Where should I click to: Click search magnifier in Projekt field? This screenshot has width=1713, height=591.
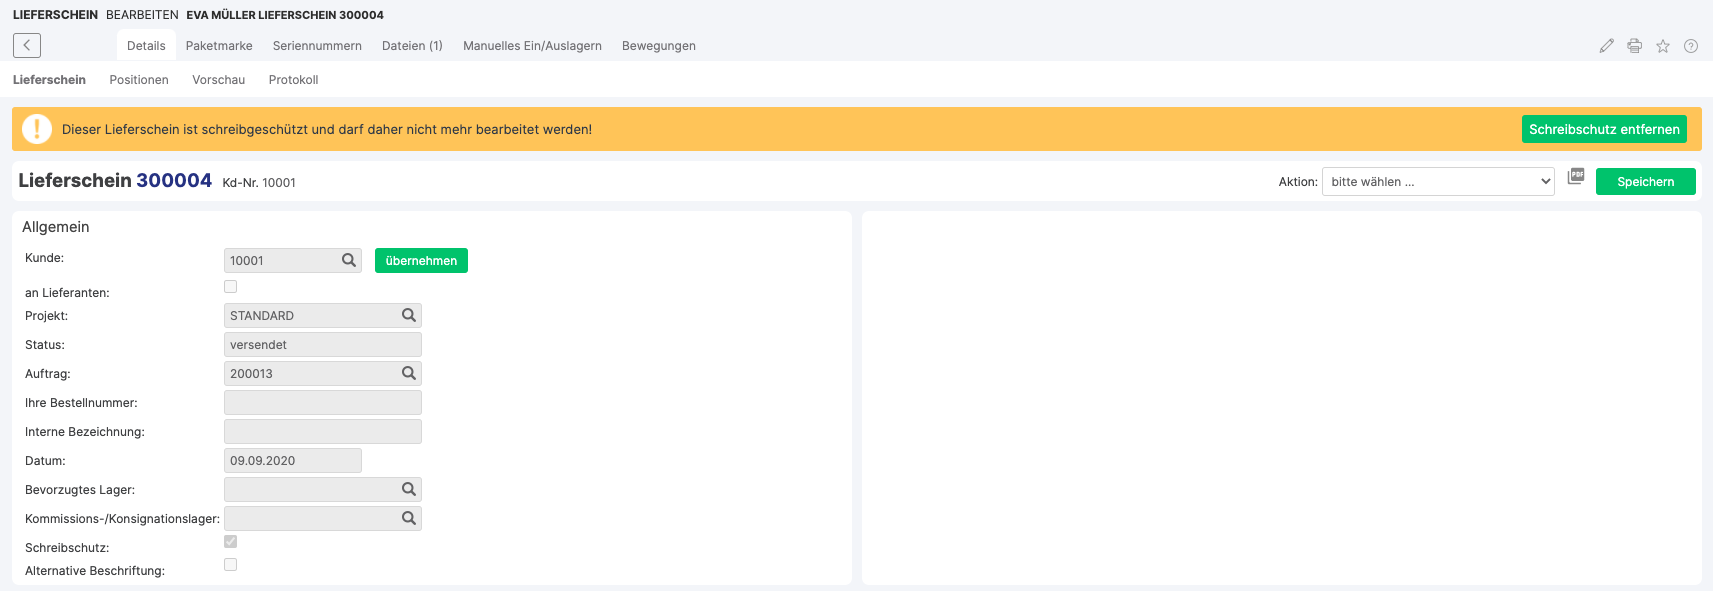coord(409,315)
